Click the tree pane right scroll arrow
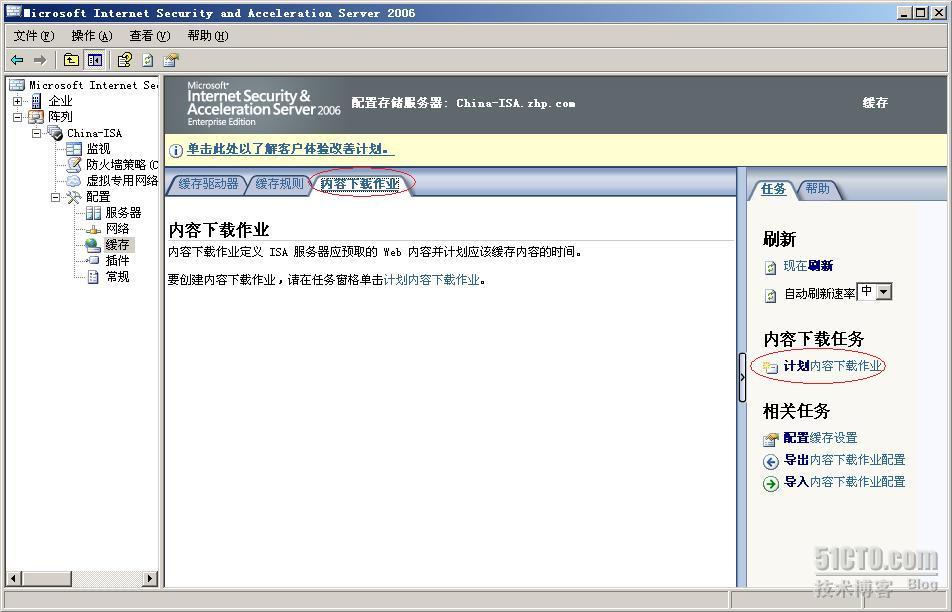 tap(151, 579)
